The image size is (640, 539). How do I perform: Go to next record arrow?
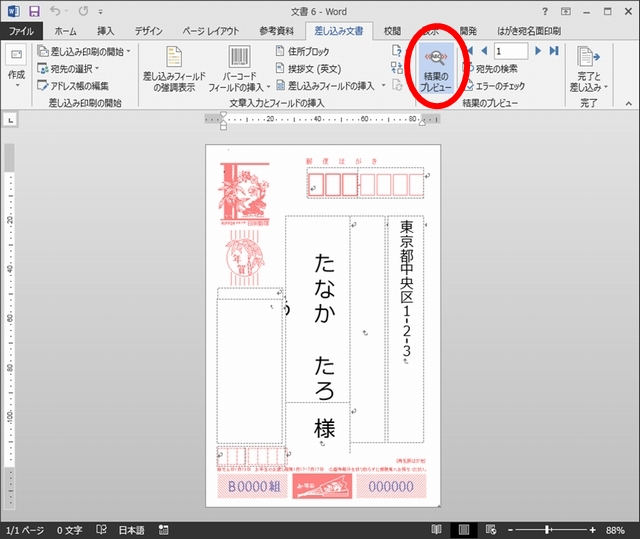coord(538,51)
